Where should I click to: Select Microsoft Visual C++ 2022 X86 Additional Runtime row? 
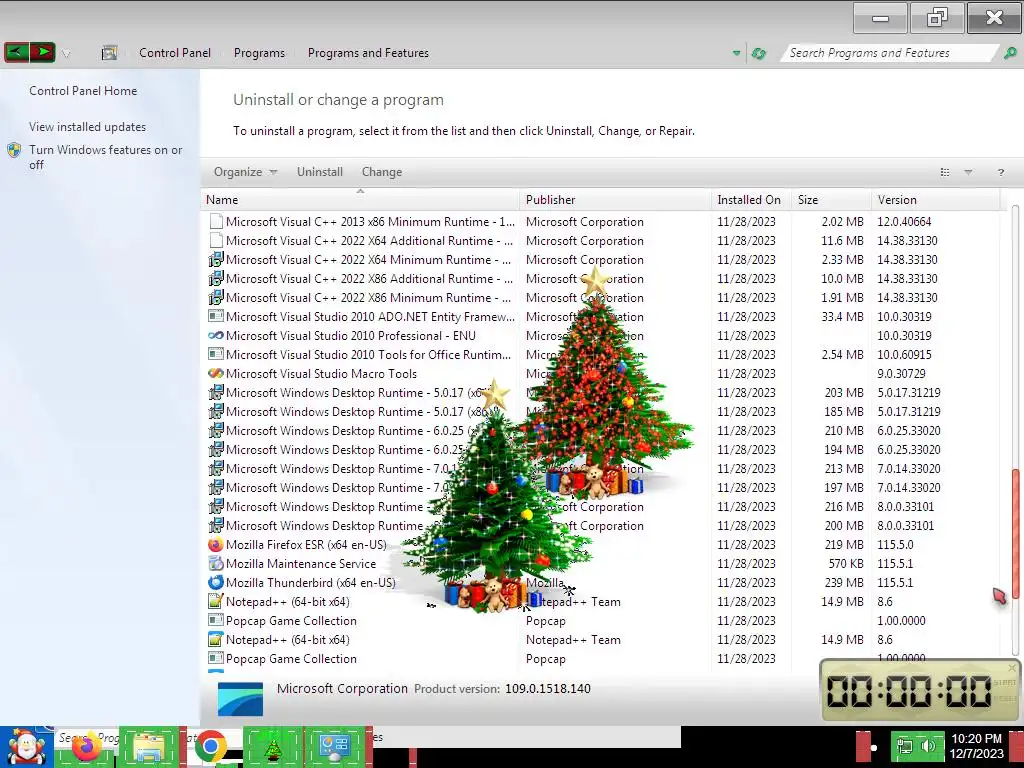[601, 279]
